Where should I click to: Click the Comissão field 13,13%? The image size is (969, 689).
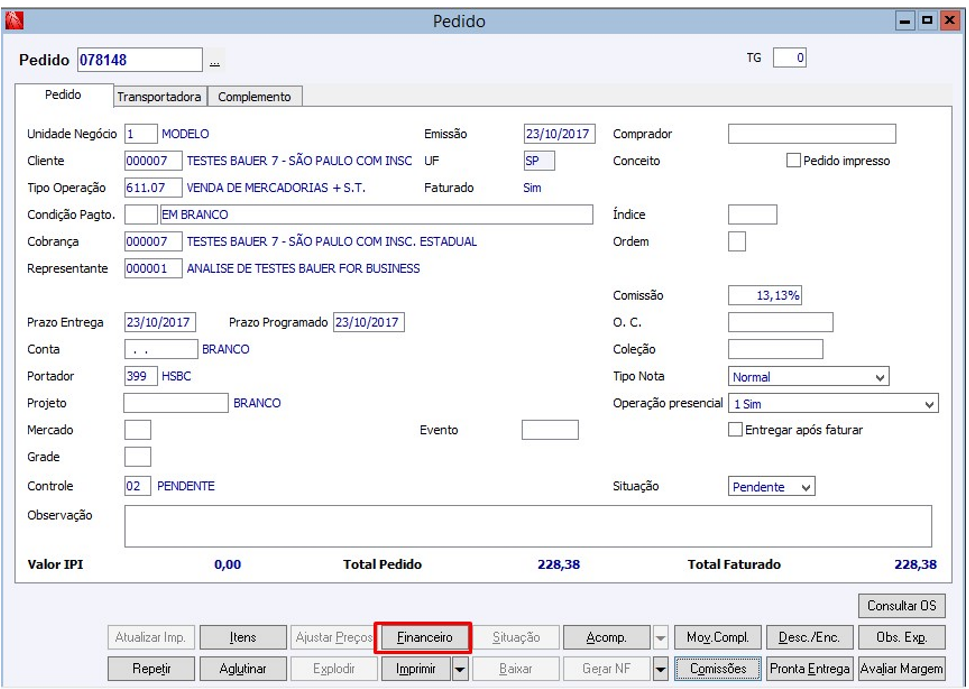pos(765,295)
